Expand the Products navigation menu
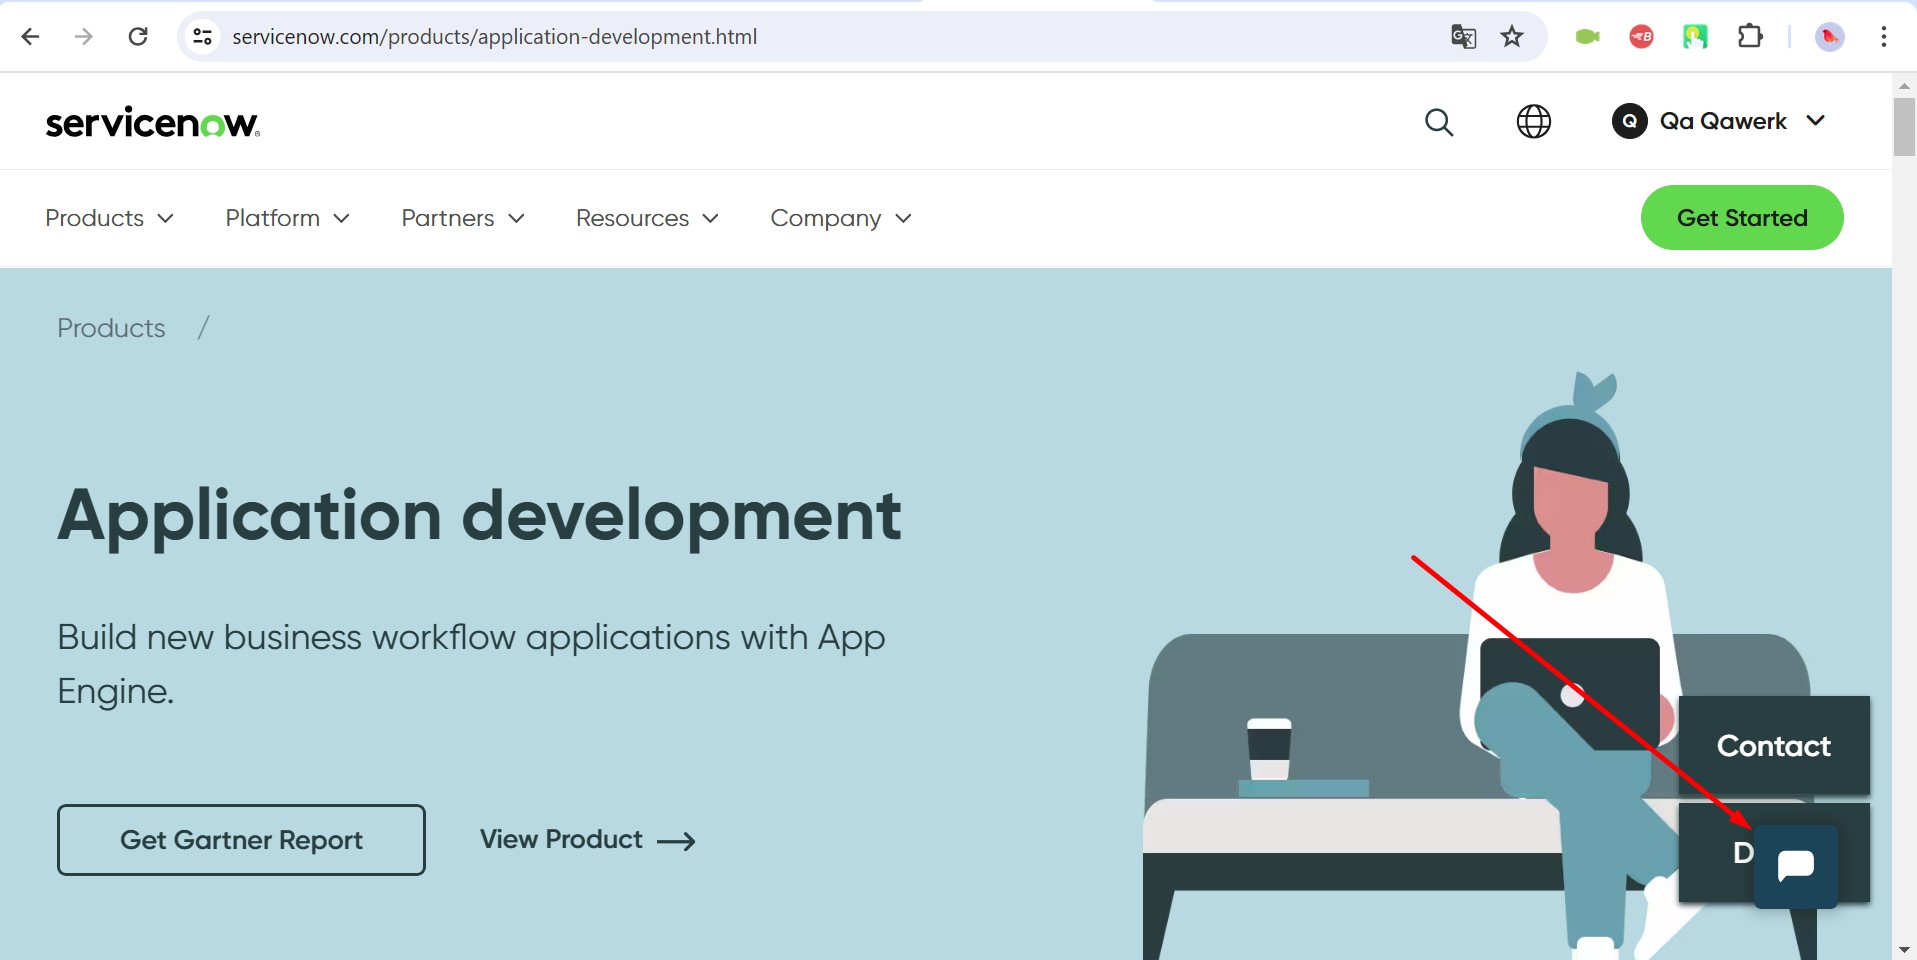 point(110,218)
